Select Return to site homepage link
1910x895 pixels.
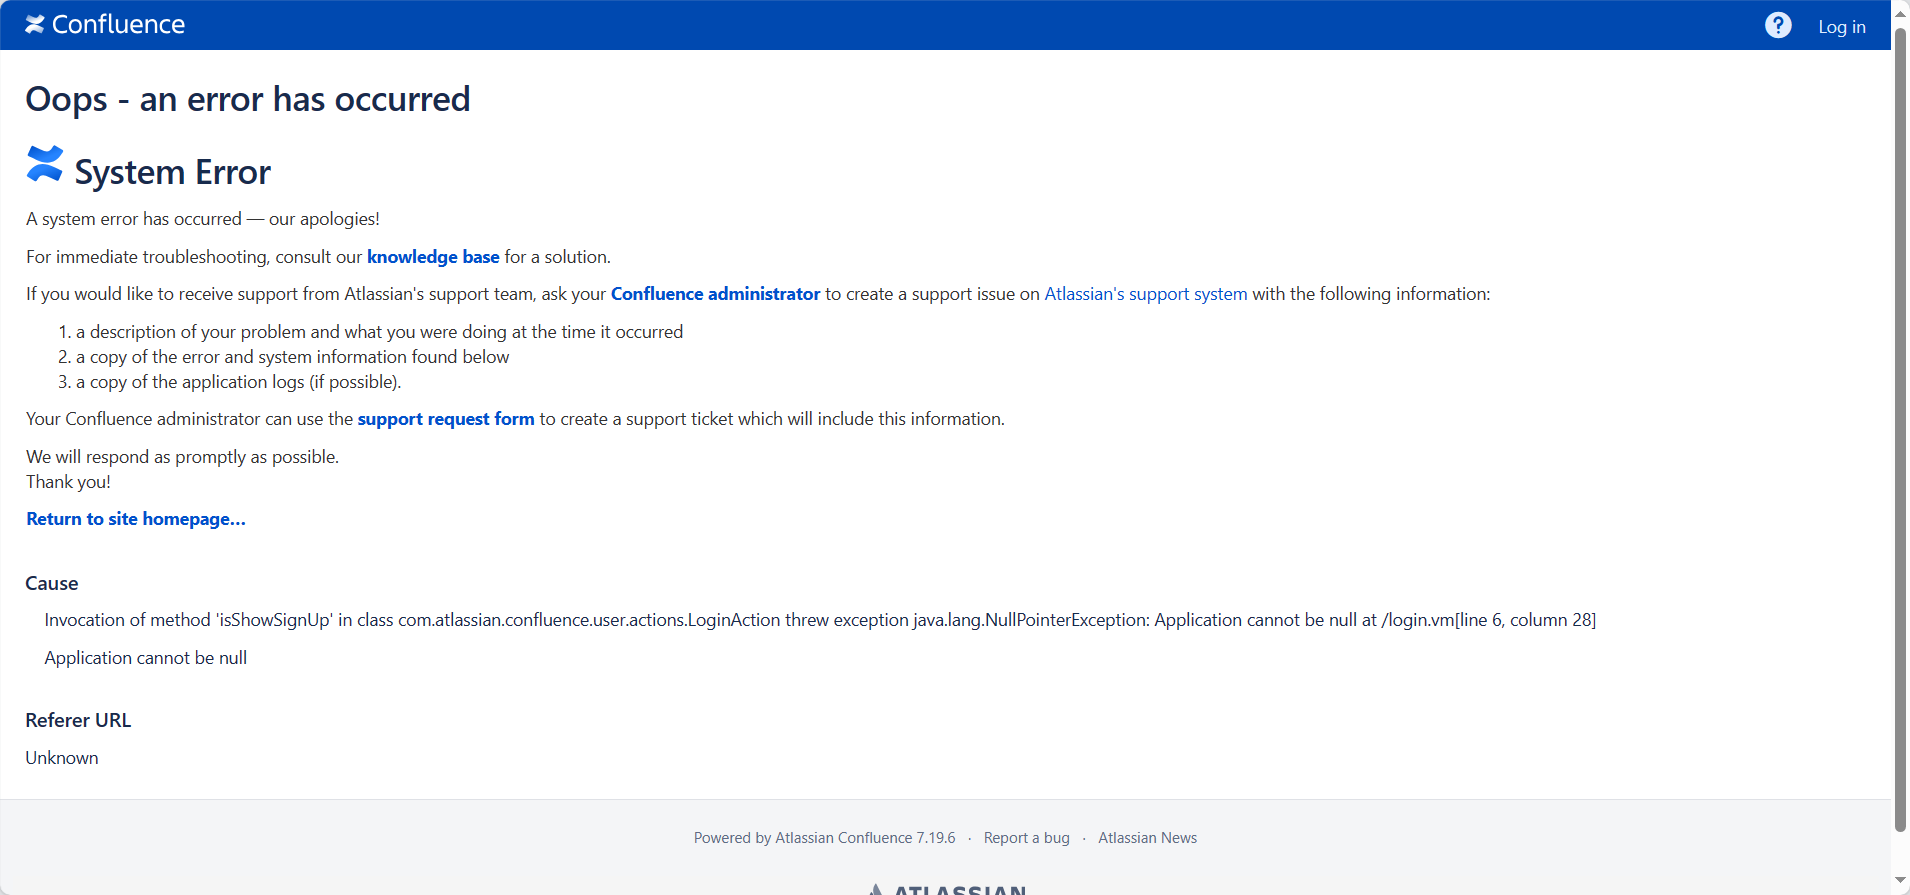tap(136, 519)
